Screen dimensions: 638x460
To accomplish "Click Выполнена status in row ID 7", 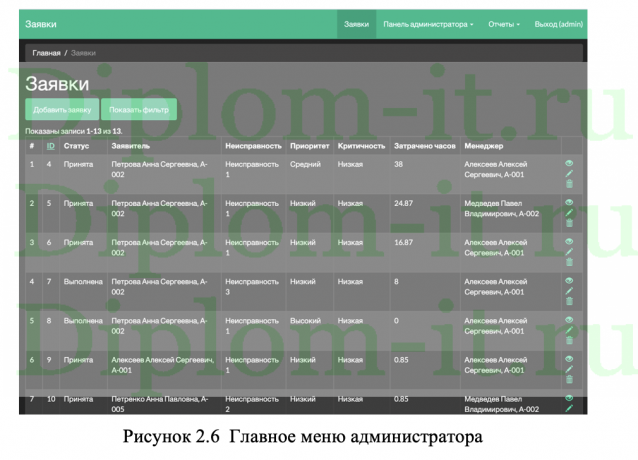I will (83, 281).
